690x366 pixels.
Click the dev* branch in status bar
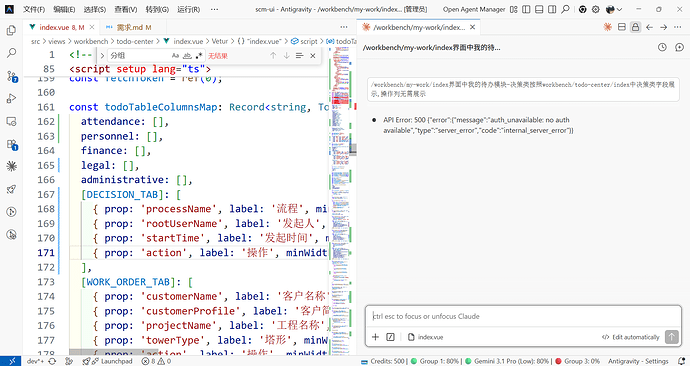[35, 361]
